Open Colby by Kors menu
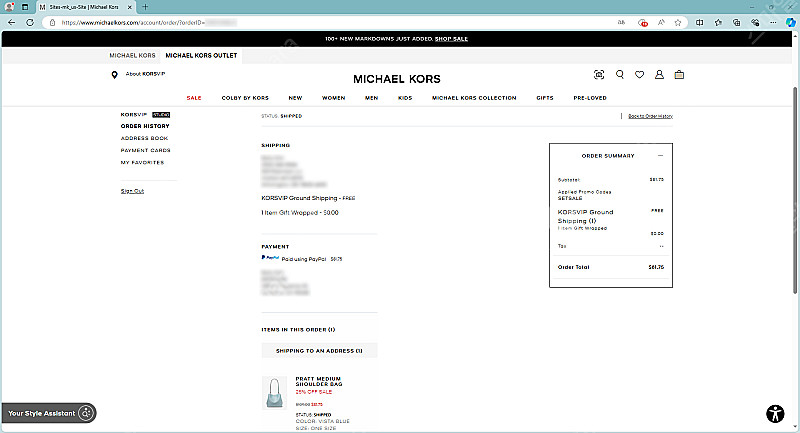800x433 pixels. pos(245,98)
